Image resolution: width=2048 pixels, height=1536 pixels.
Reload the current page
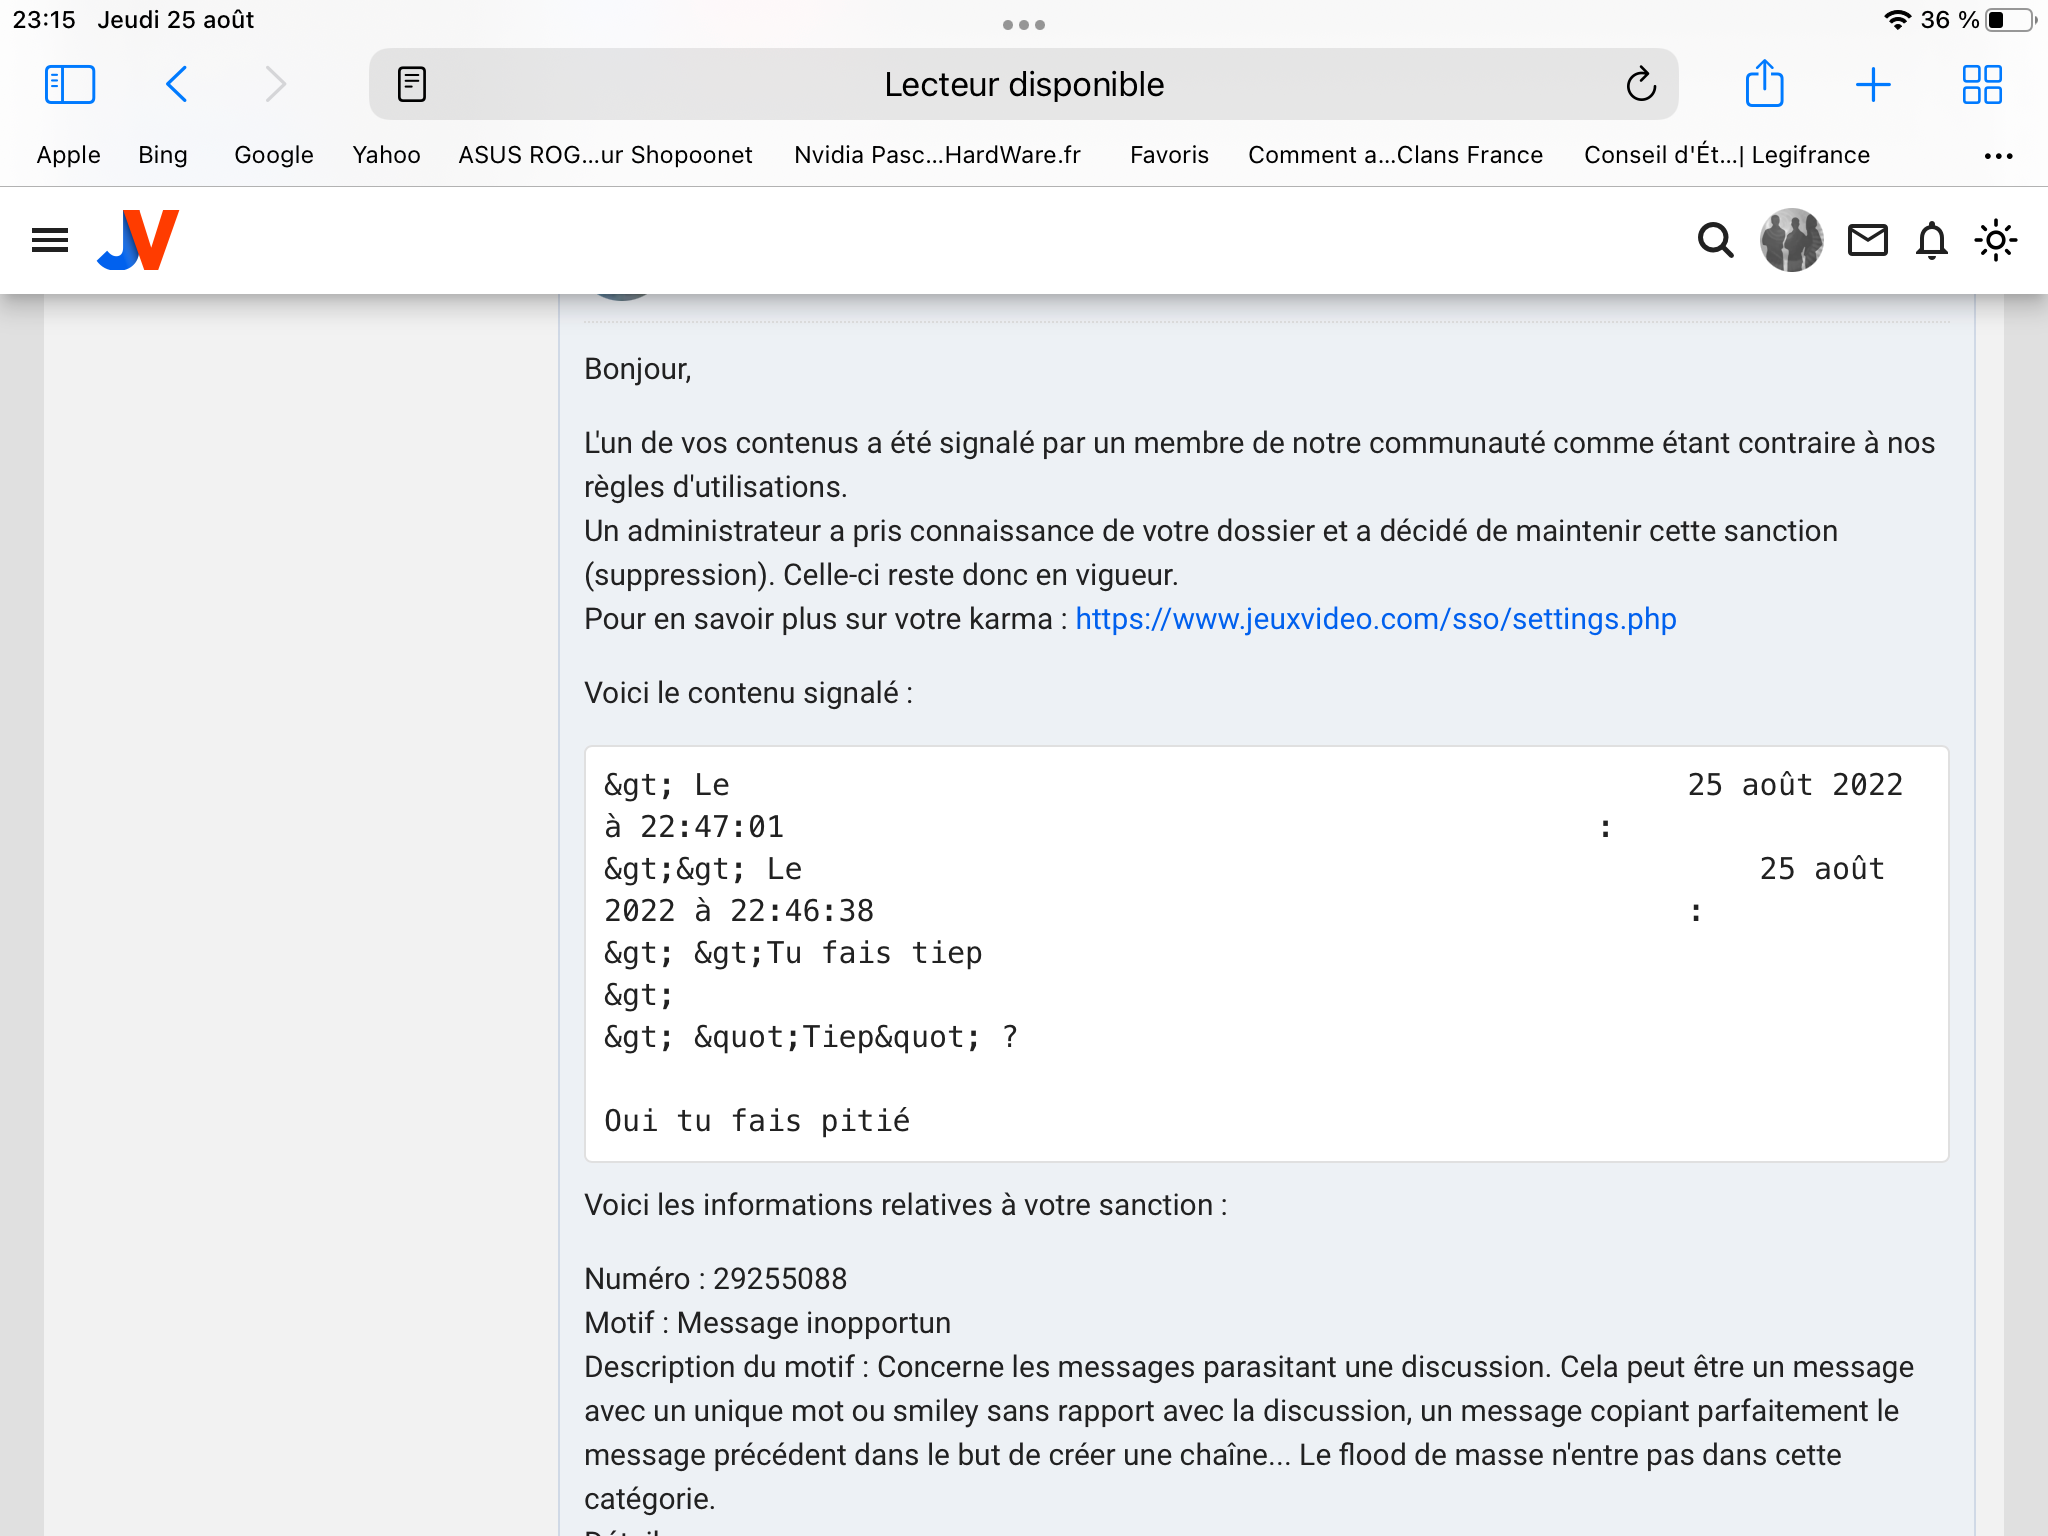[1641, 85]
